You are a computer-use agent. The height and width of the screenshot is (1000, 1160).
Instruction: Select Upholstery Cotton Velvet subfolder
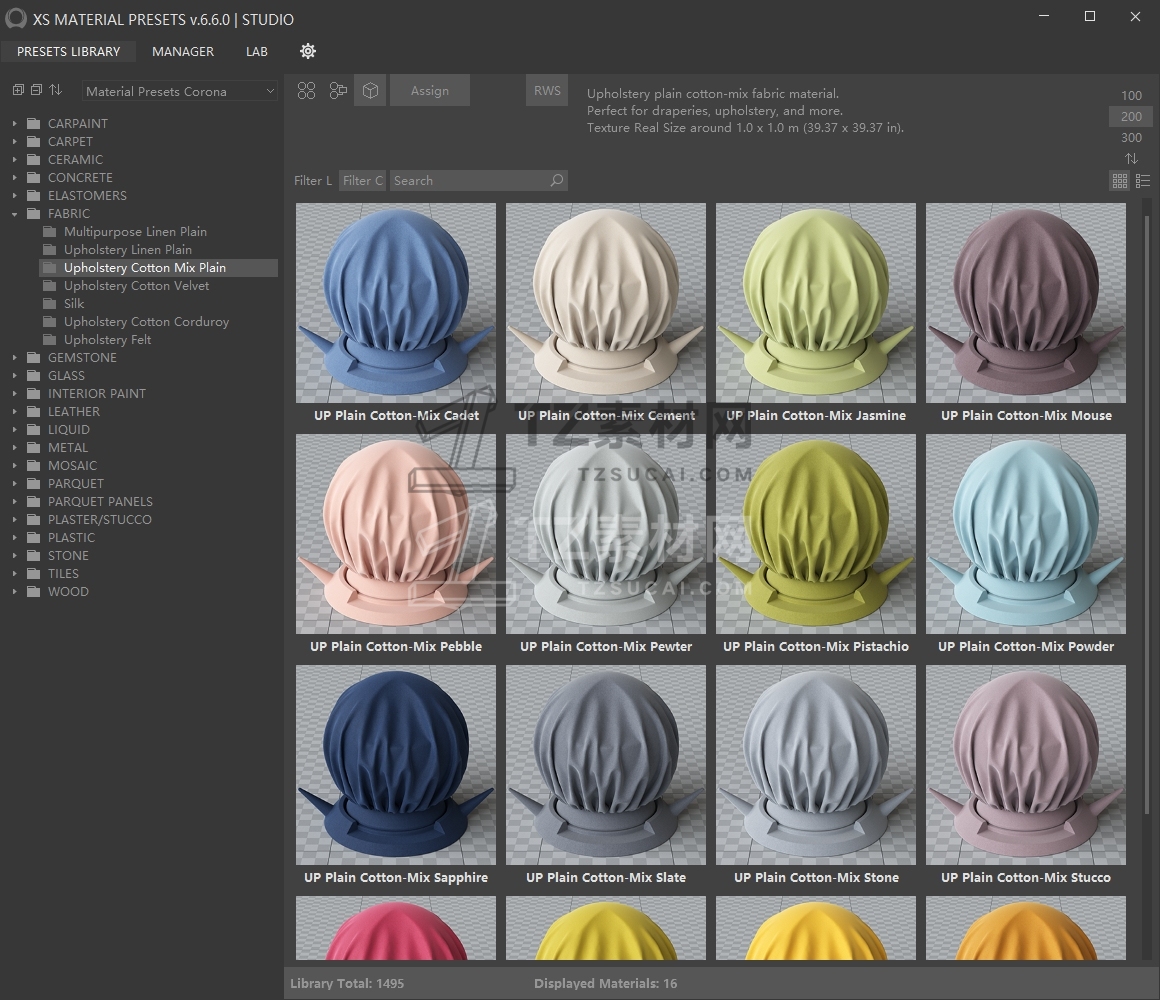coord(136,286)
